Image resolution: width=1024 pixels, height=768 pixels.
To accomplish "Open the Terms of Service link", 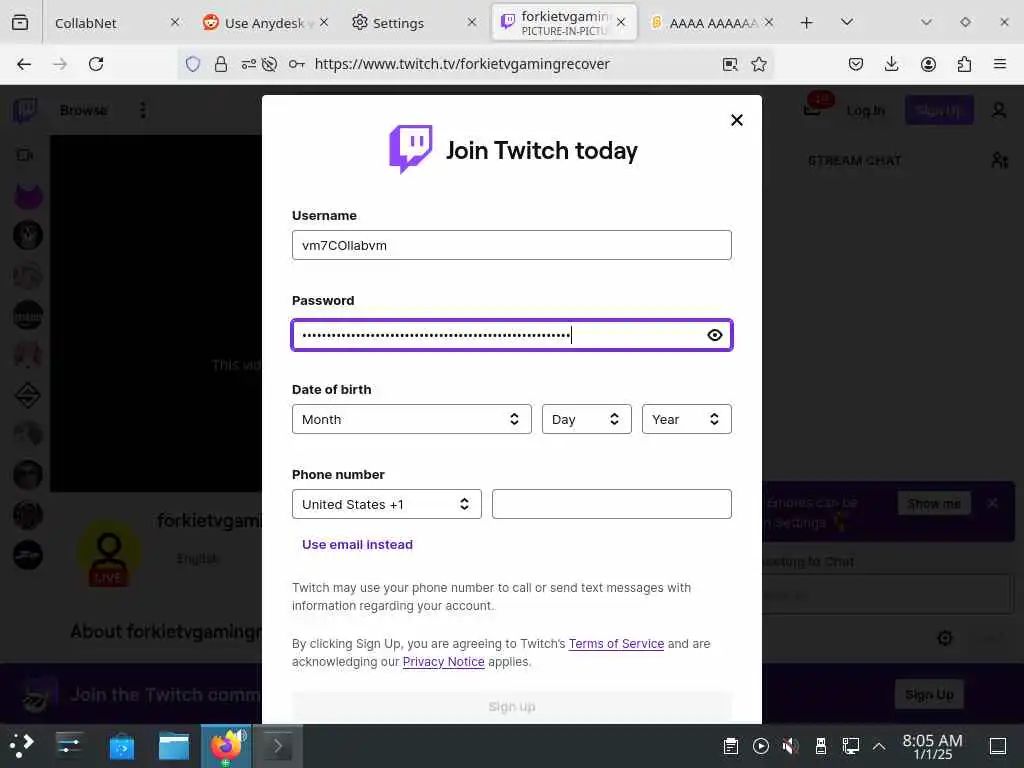I will coord(616,644).
